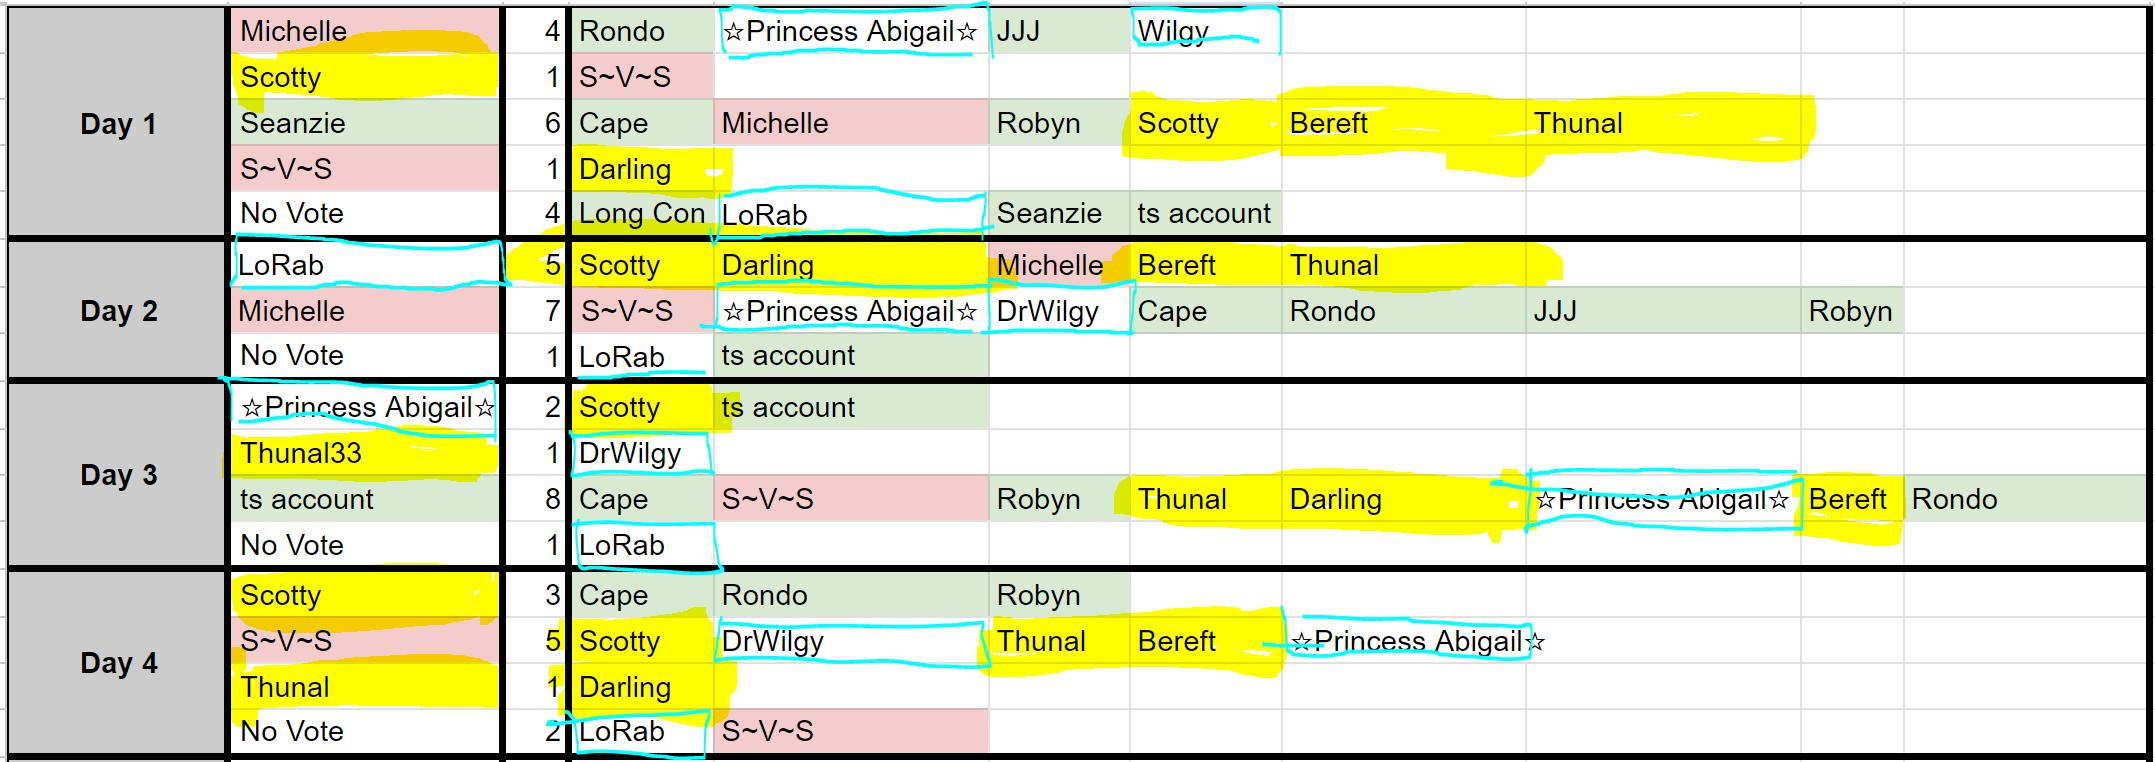Select the vote count 8 cell

click(536, 499)
